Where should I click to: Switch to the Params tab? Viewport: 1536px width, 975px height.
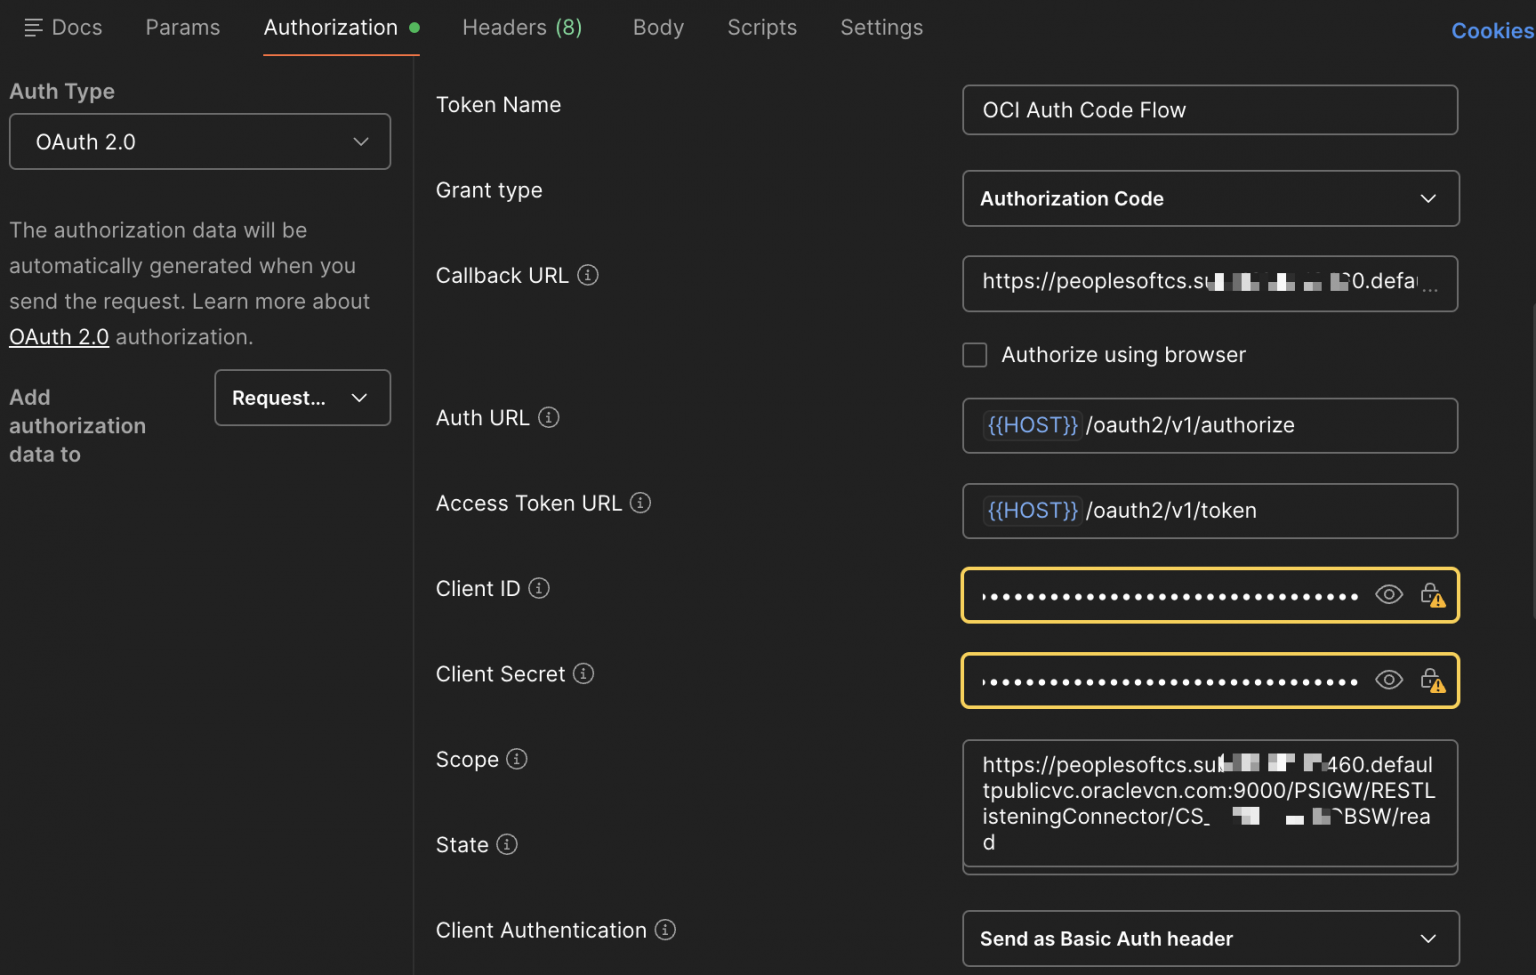pyautogui.click(x=183, y=28)
